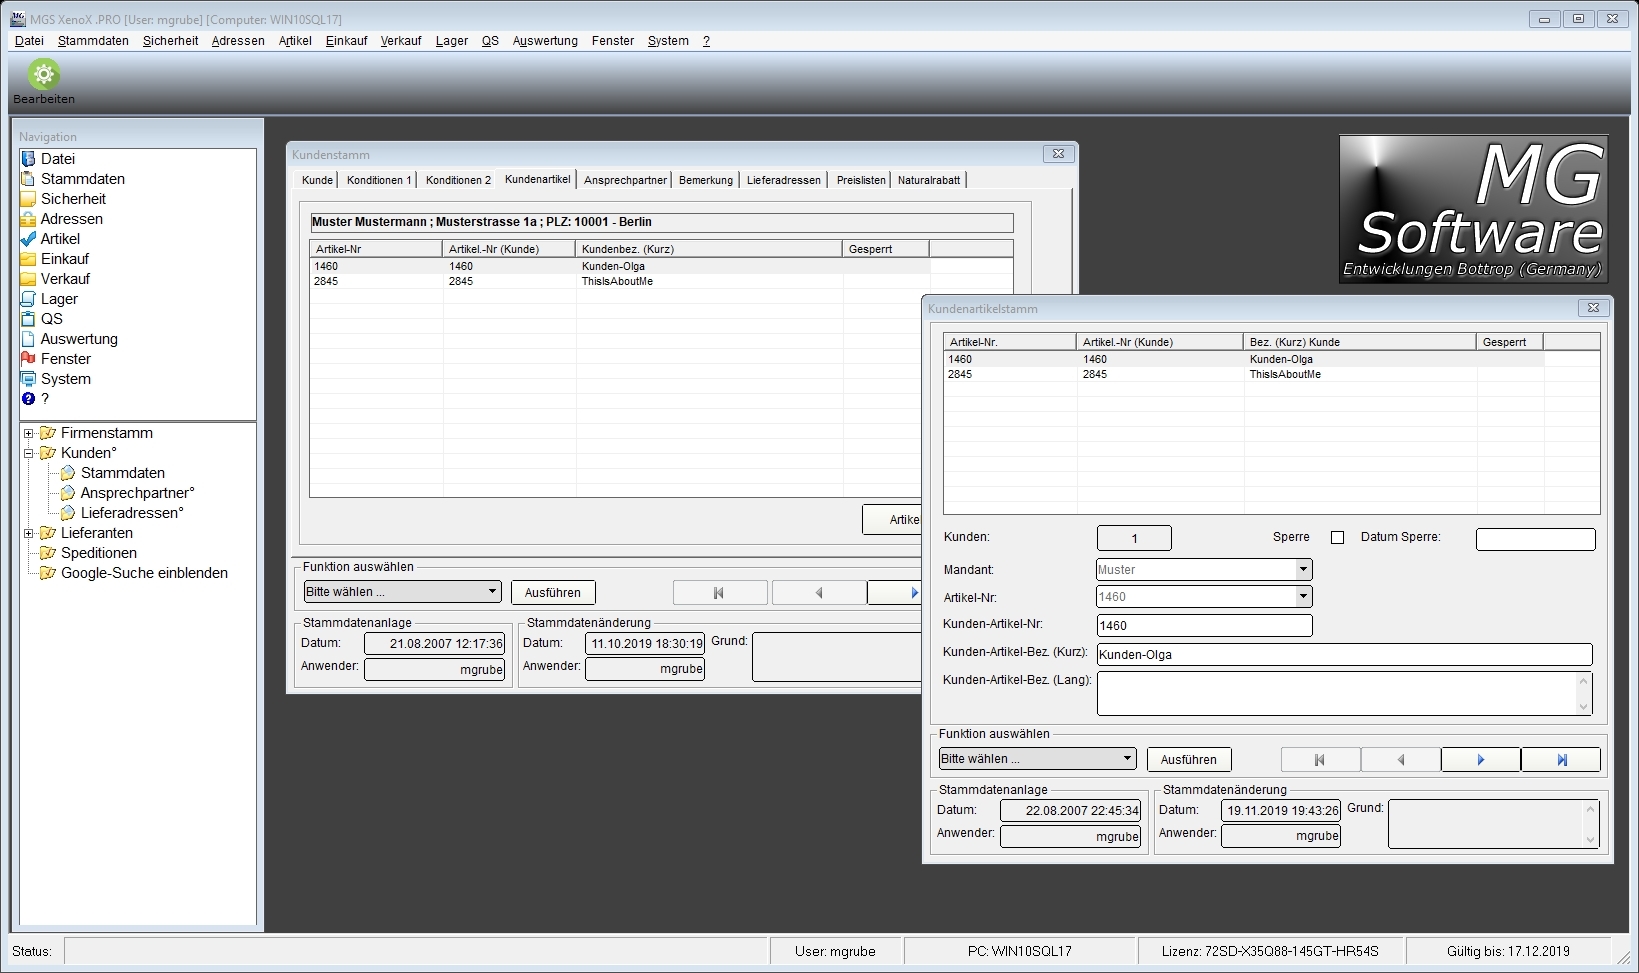
Task: Go to next record in Kundenartikelstamm
Action: point(1480,760)
